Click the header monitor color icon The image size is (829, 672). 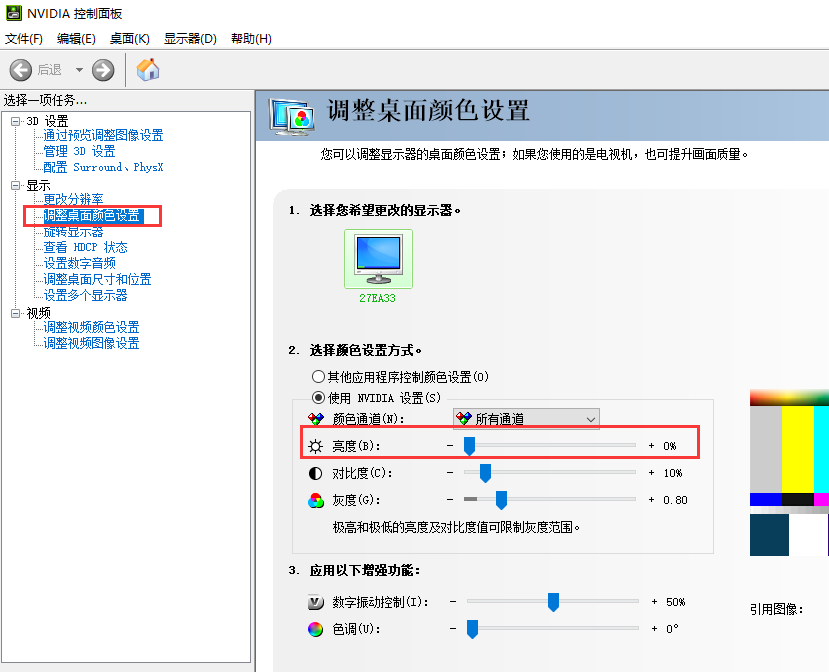(x=291, y=116)
